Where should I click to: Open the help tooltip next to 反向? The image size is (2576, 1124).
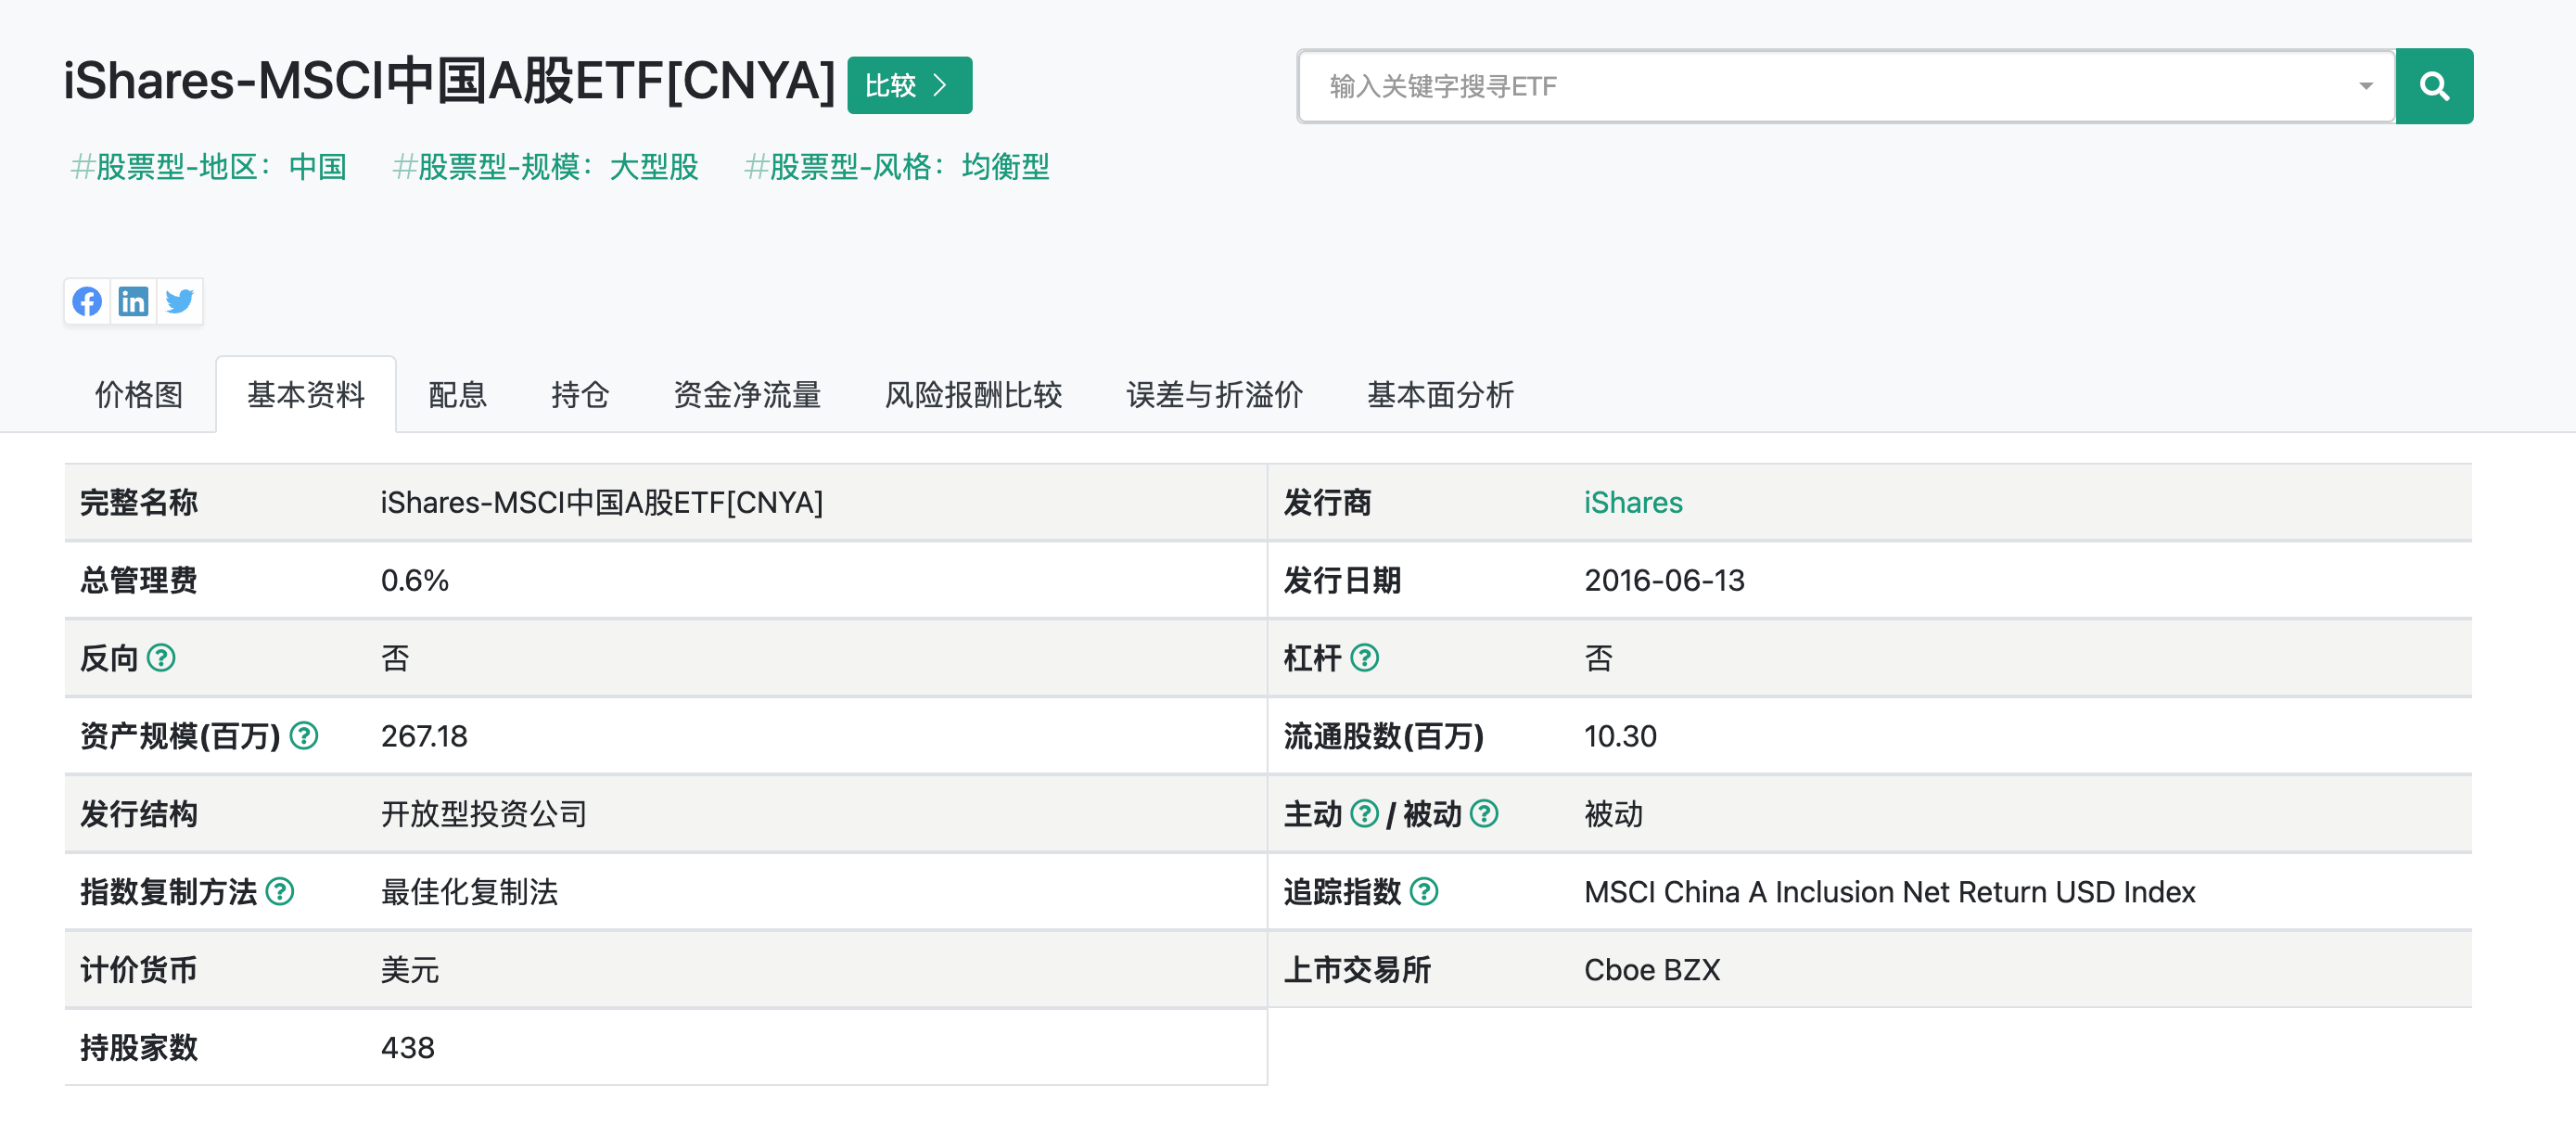coord(163,658)
